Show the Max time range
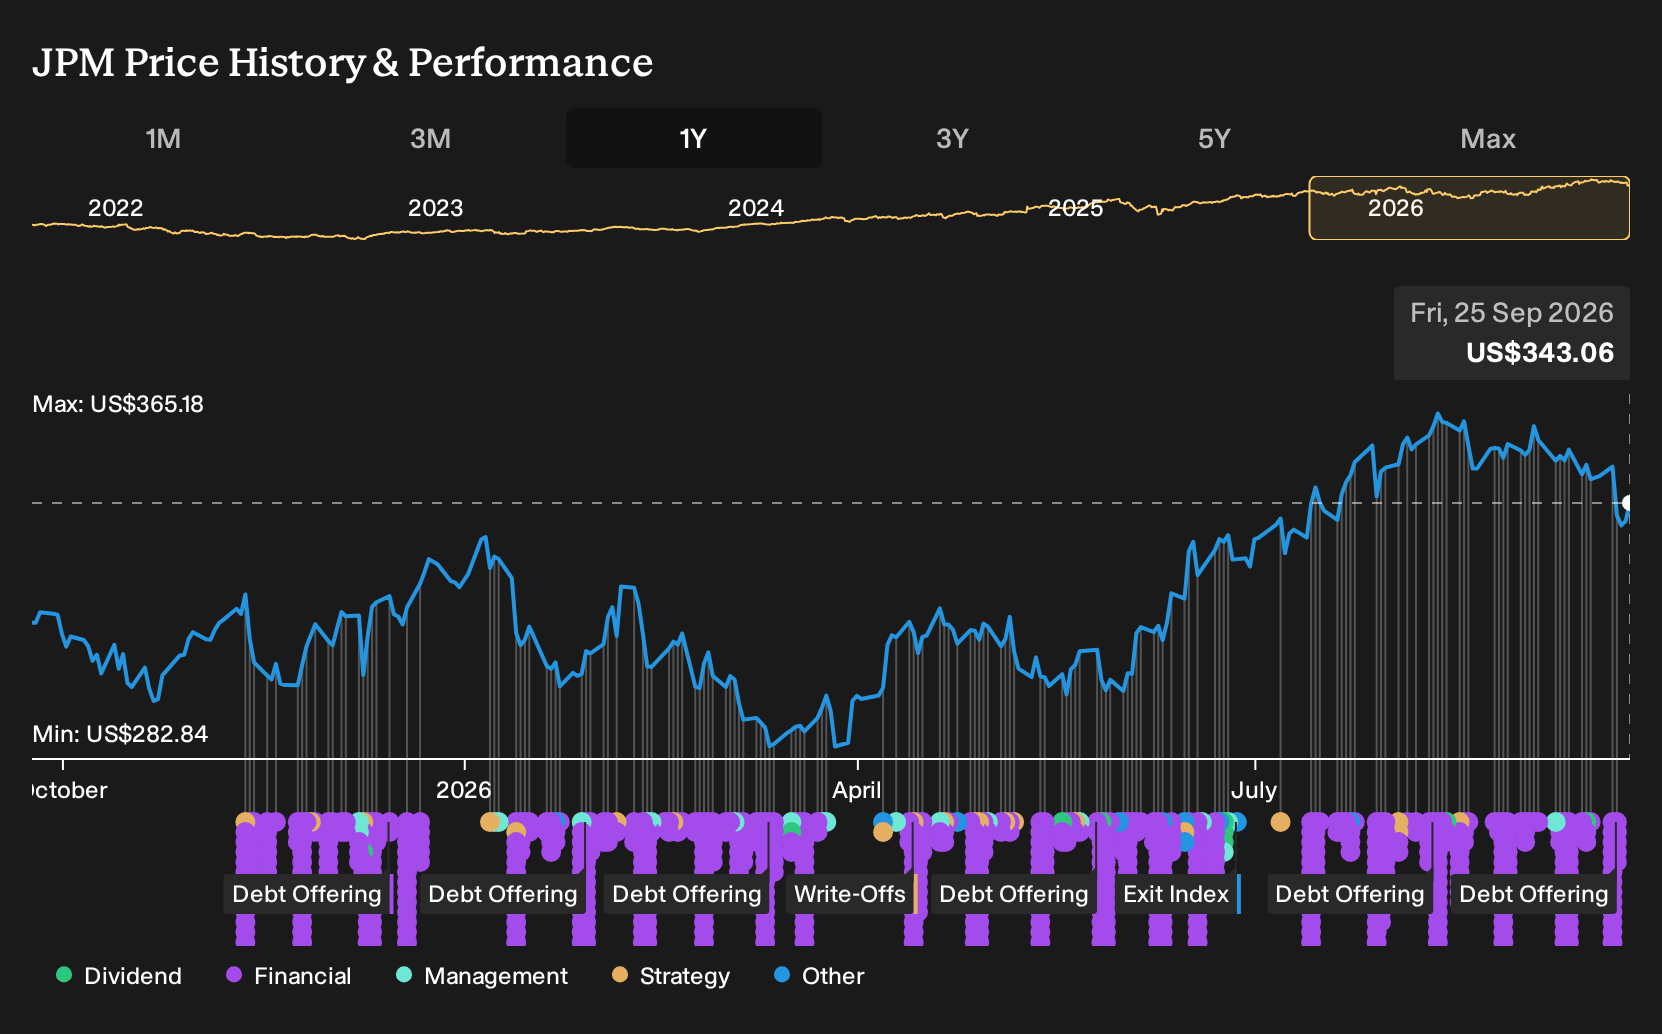1662x1034 pixels. pos(1488,138)
